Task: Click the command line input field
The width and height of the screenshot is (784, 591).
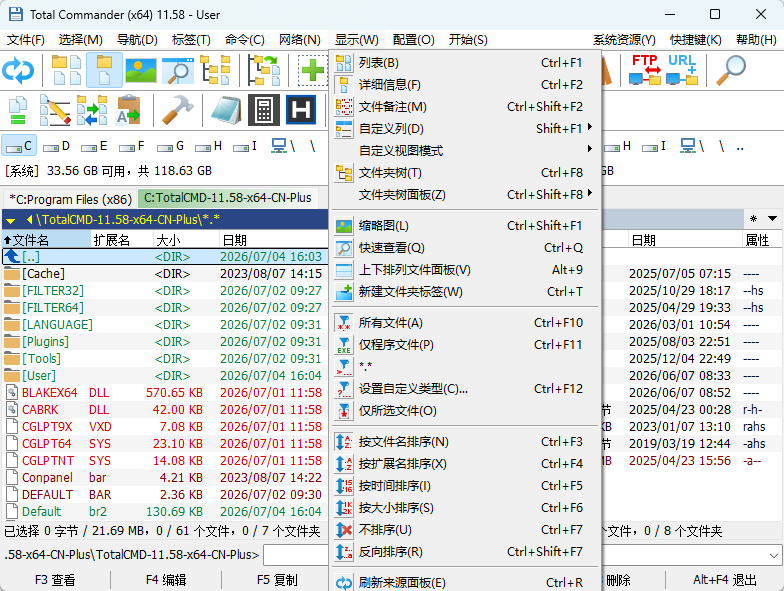Action: [x=296, y=555]
